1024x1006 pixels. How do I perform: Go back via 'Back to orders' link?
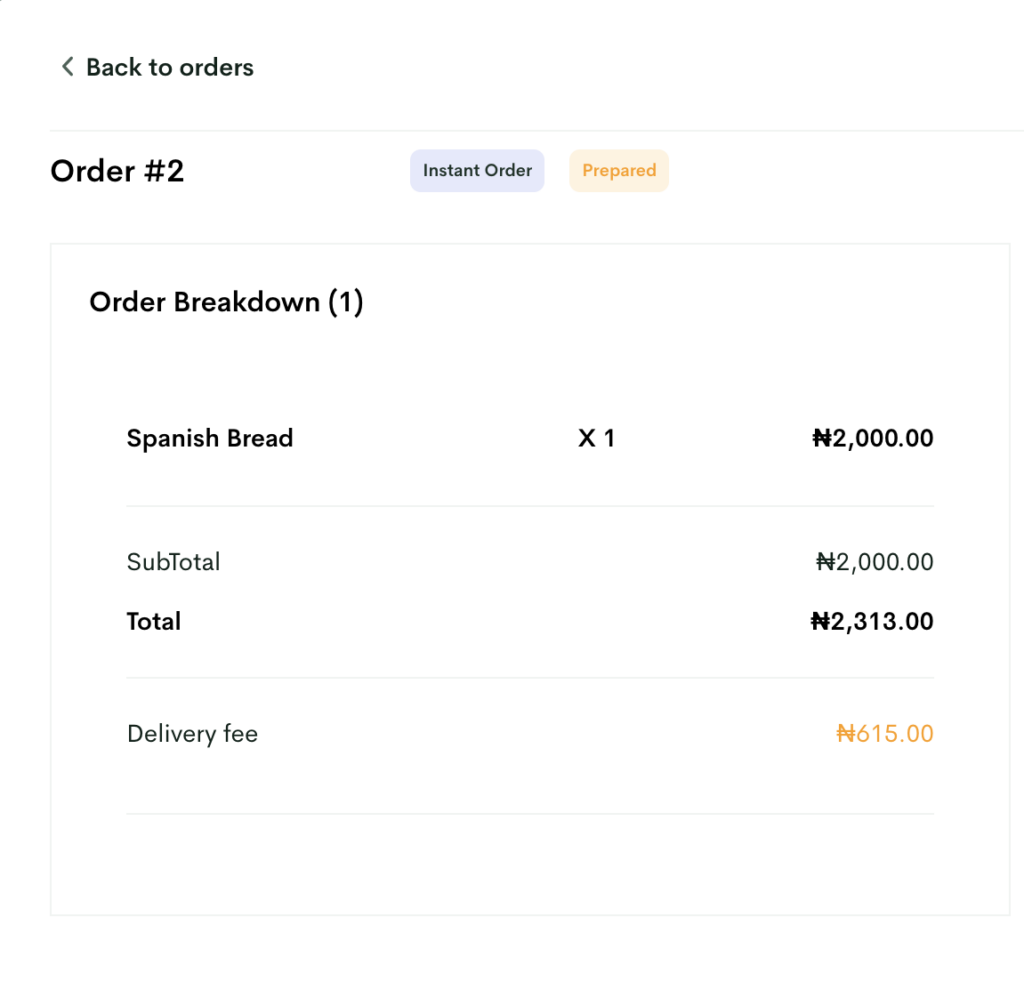click(x=157, y=67)
